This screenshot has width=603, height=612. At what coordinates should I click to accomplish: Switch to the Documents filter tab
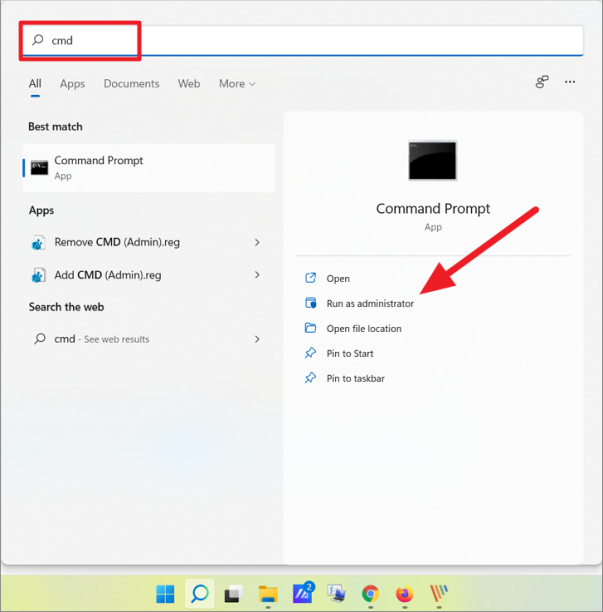pyautogui.click(x=131, y=84)
